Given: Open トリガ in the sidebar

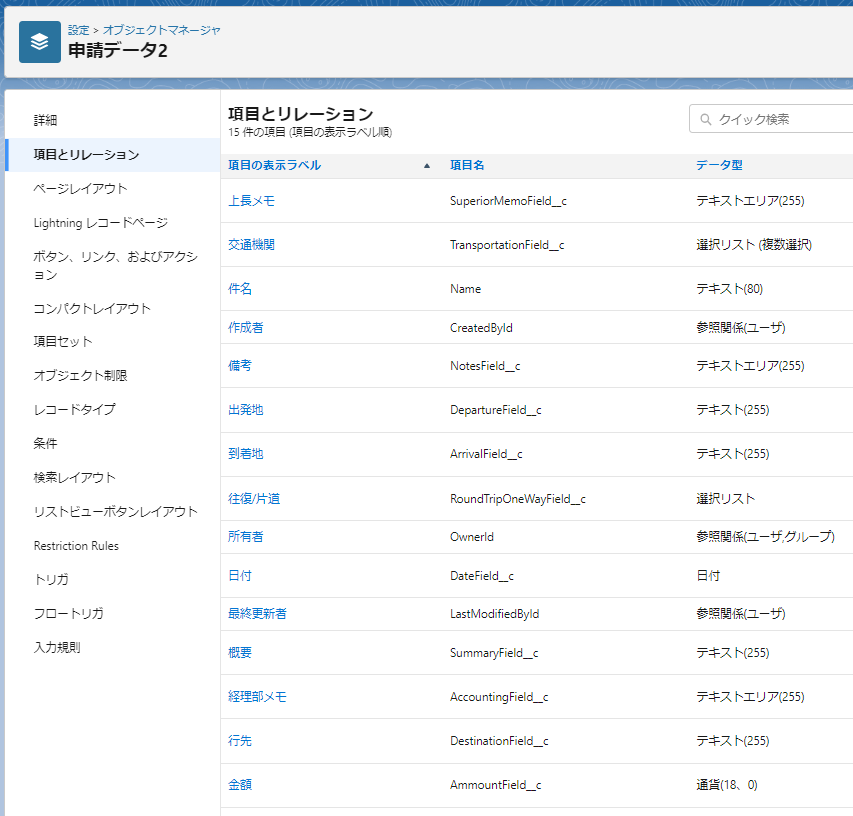Looking at the screenshot, I should [51, 579].
